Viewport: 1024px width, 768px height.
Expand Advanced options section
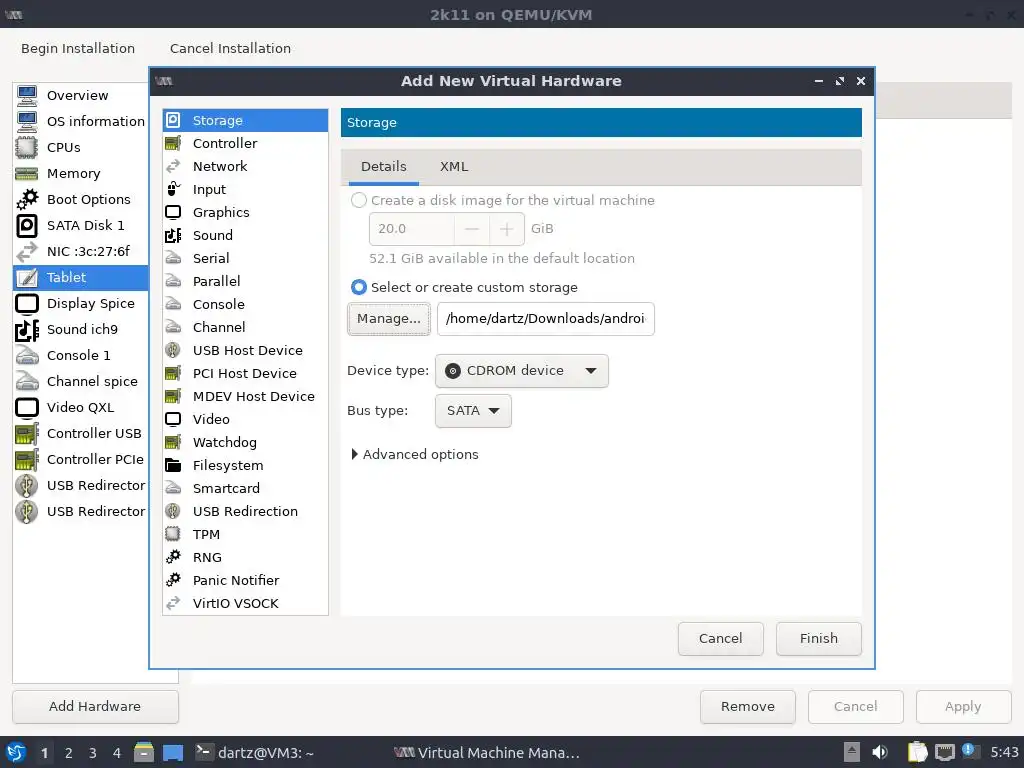coord(415,455)
